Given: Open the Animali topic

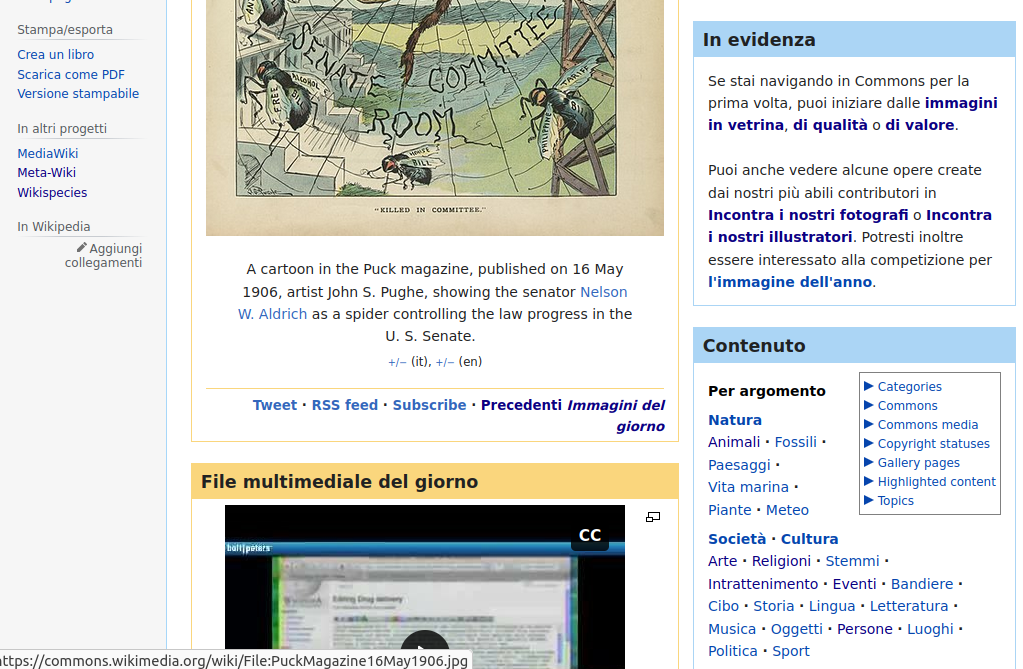Looking at the screenshot, I should (x=734, y=442).
